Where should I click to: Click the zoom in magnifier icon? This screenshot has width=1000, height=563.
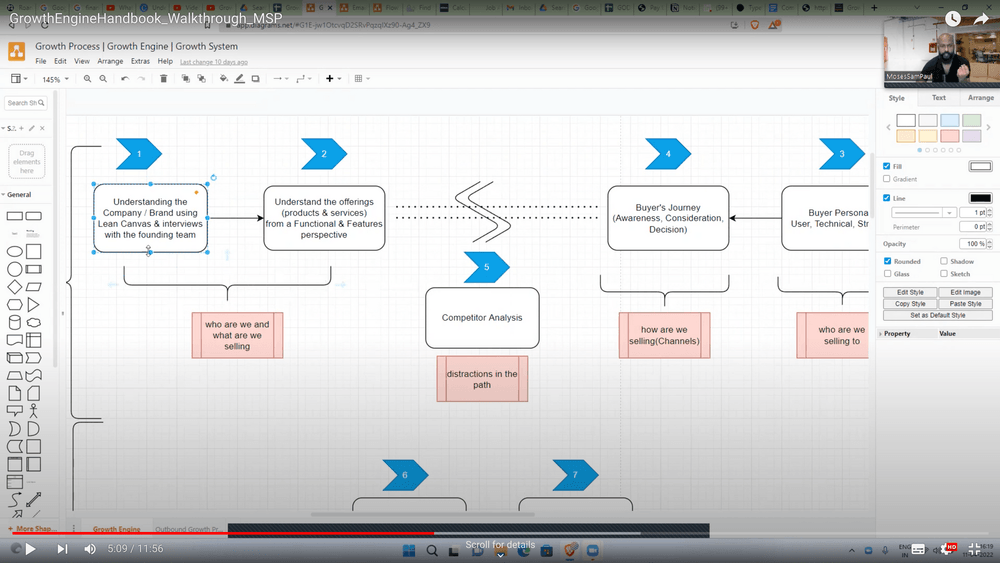click(x=88, y=79)
